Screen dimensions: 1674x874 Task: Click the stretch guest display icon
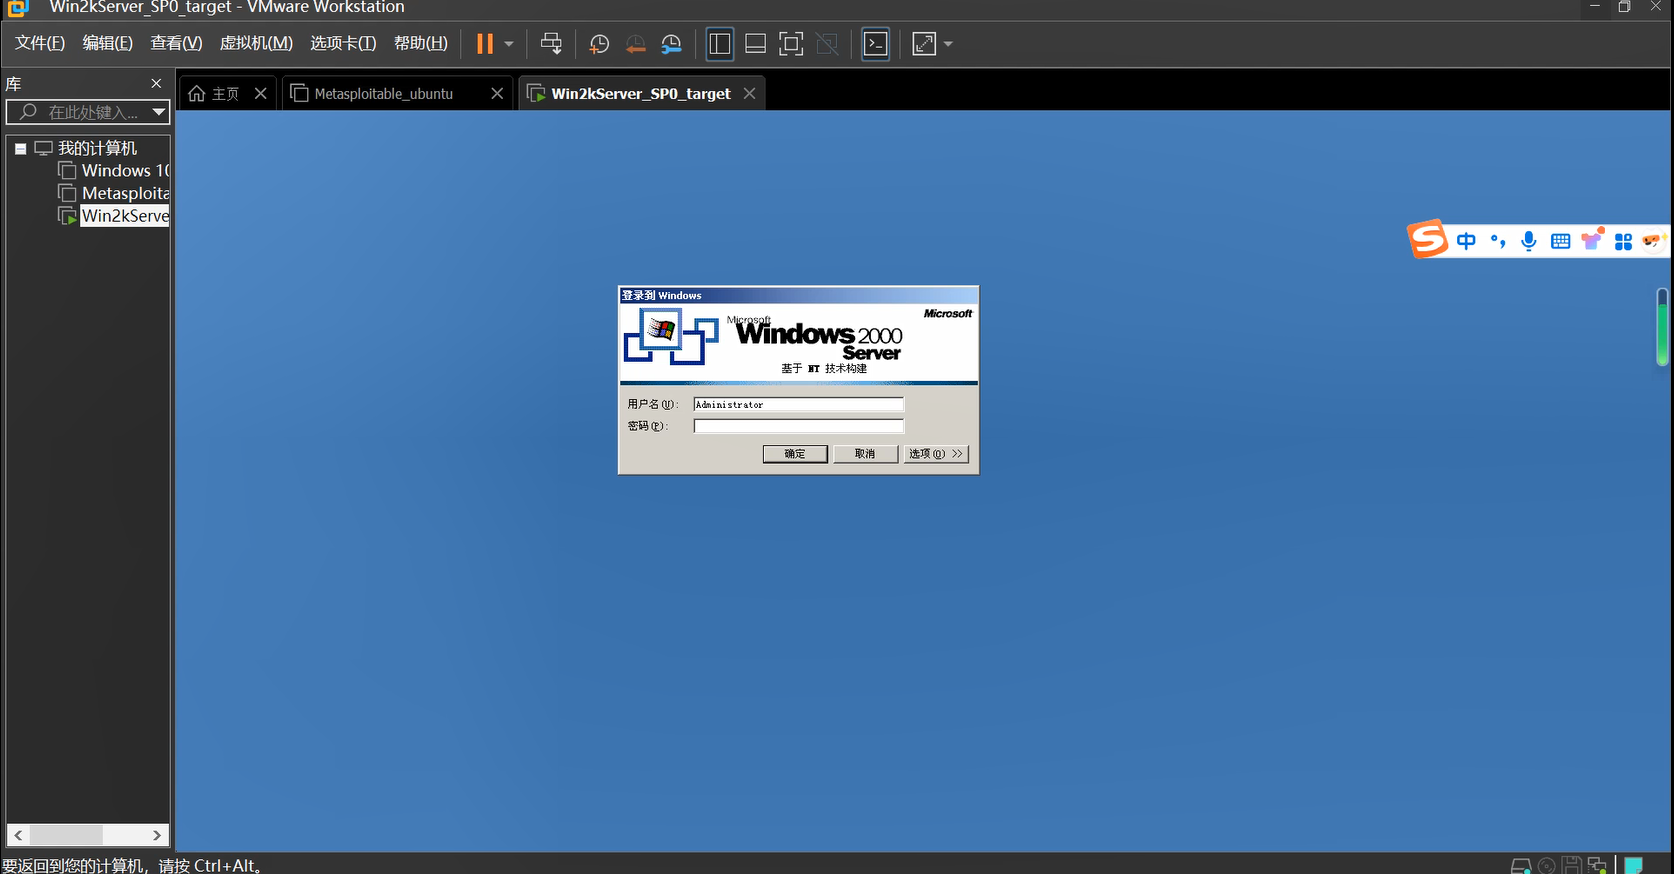(925, 44)
